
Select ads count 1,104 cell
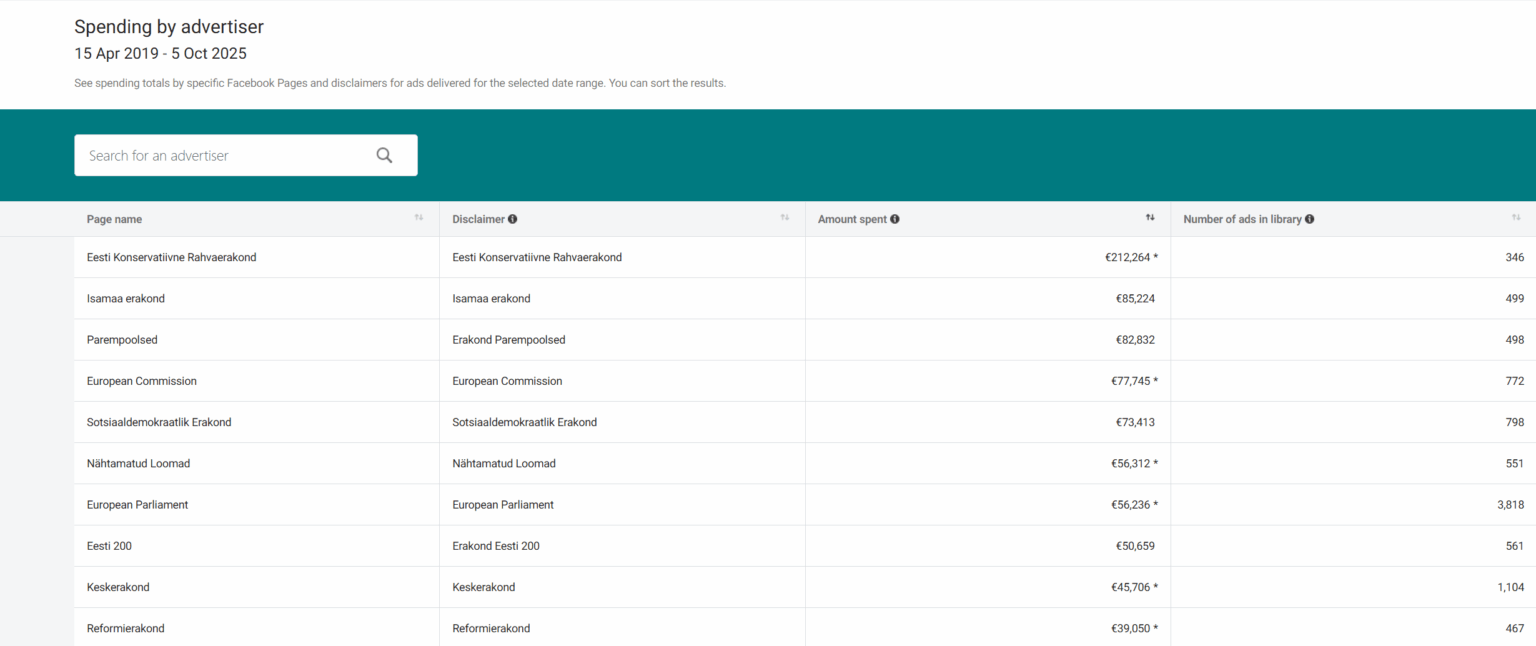click(1353, 587)
